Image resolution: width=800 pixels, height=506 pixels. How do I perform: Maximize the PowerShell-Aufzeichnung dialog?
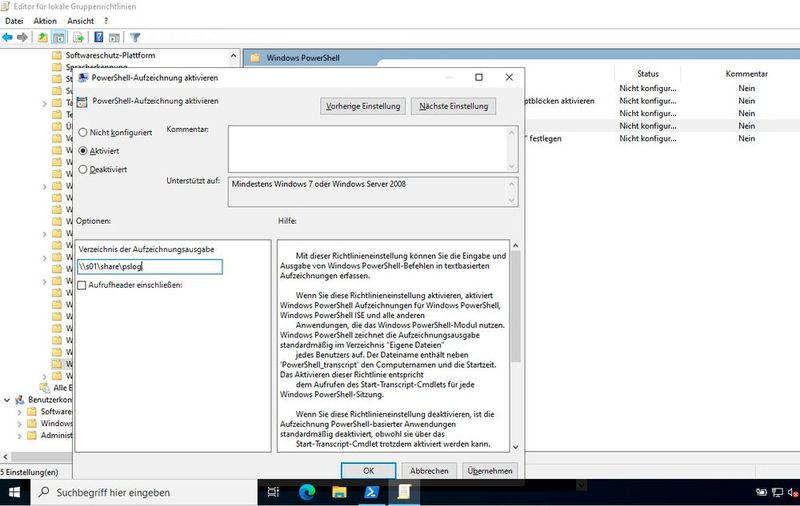(x=479, y=77)
